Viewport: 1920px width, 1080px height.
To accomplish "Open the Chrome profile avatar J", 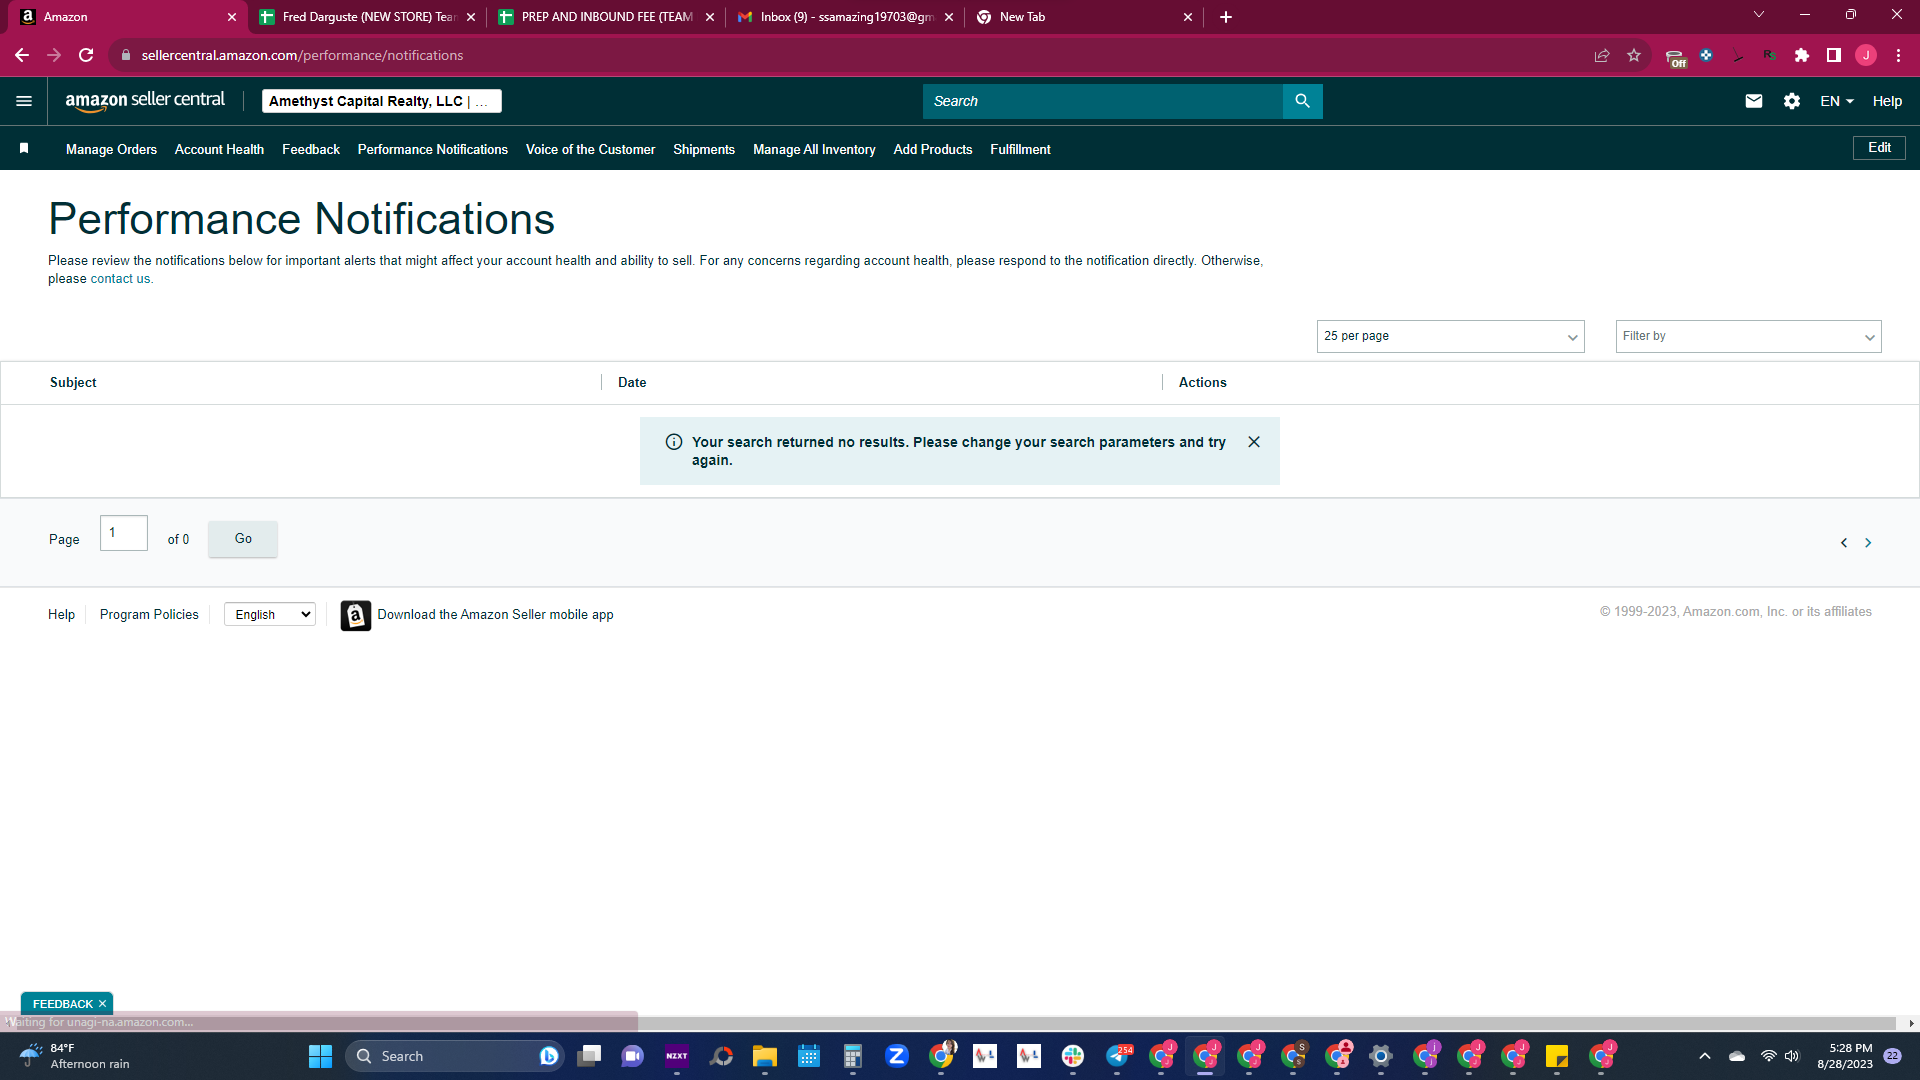I will click(x=1866, y=55).
